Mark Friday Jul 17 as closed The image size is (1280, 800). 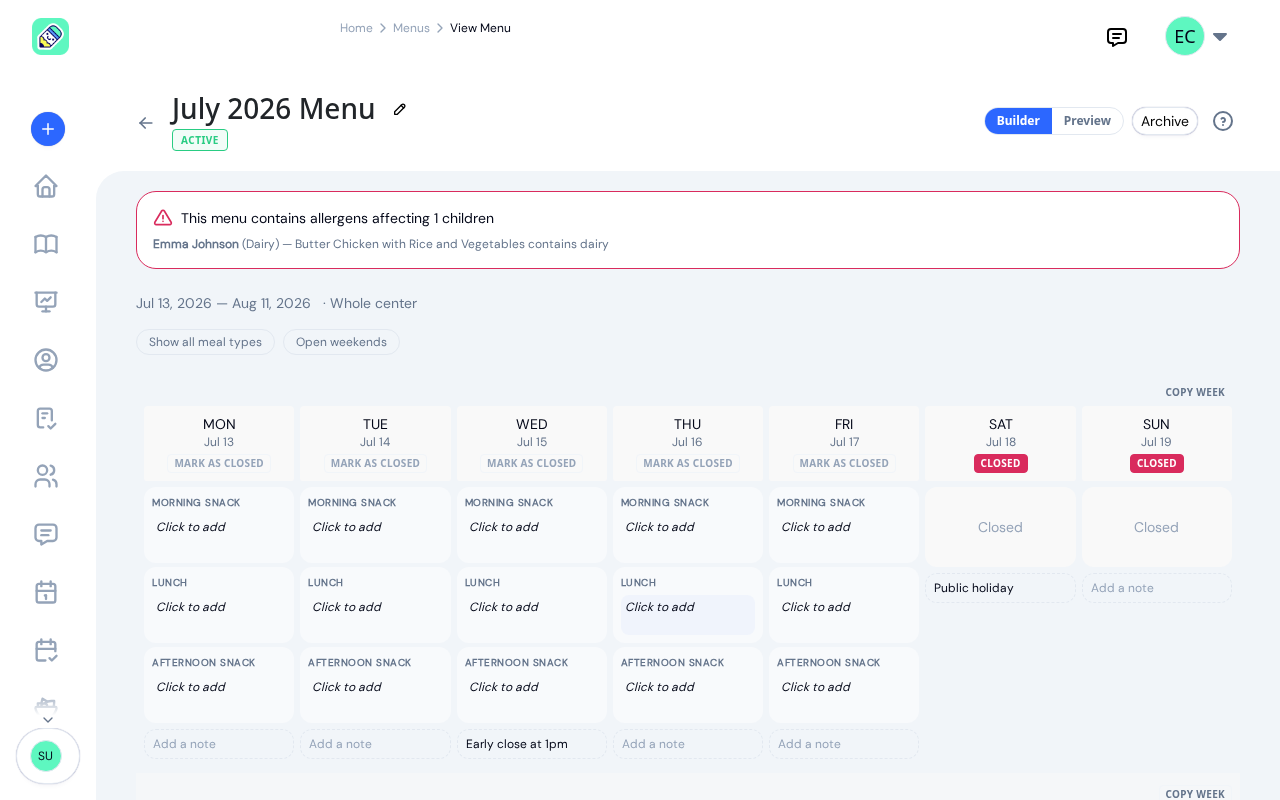[x=844, y=463]
